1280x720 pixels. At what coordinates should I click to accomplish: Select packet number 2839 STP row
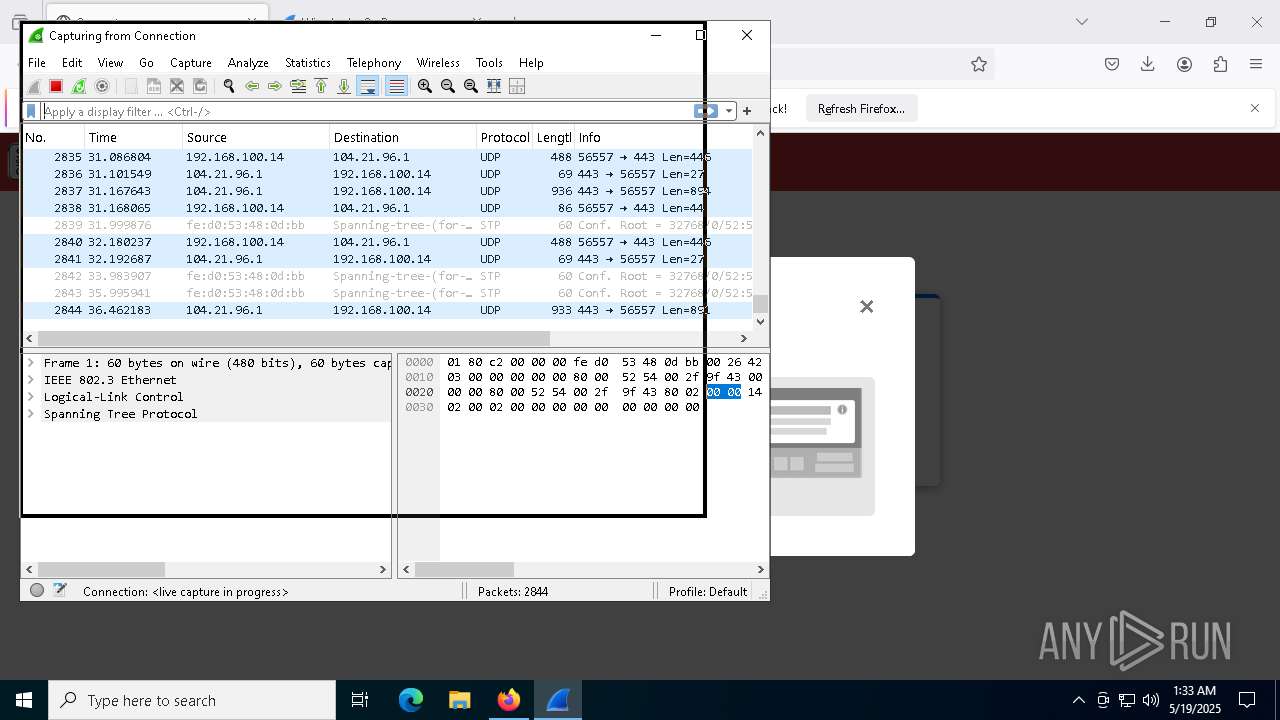[x=387, y=225]
